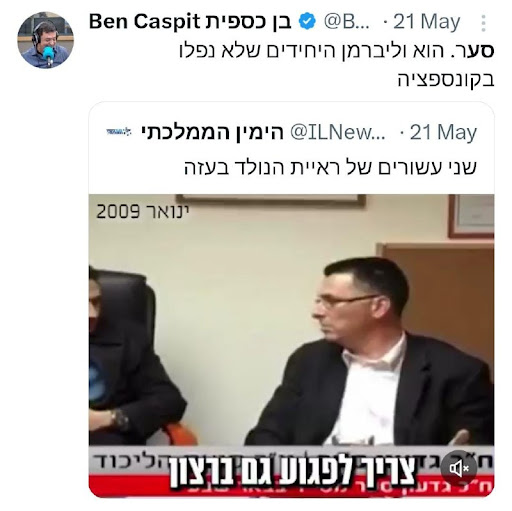512x511 pixels.
Task: Click the blue verified badge
Action: (x=307, y=22)
